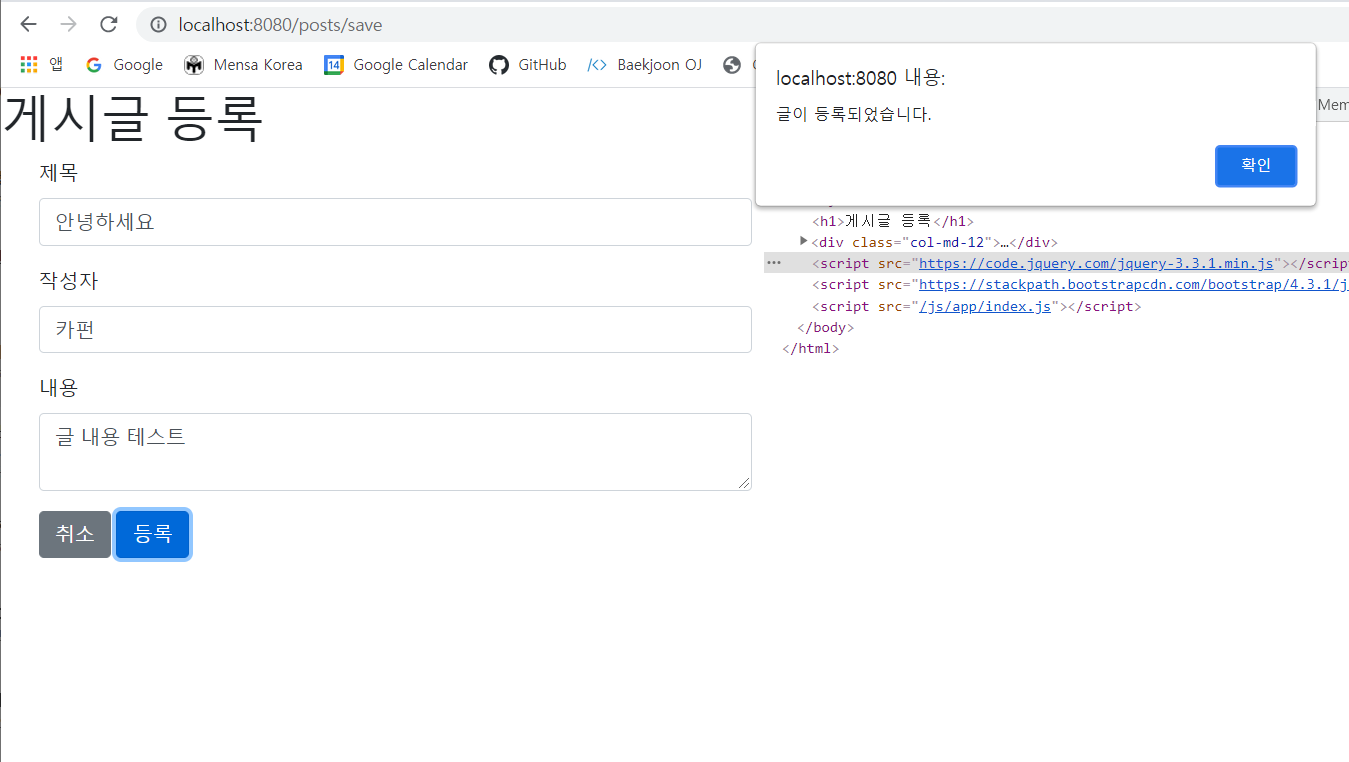Focus the 제목 title input field
Image resolution: width=1349 pixels, height=762 pixels.
click(395, 222)
